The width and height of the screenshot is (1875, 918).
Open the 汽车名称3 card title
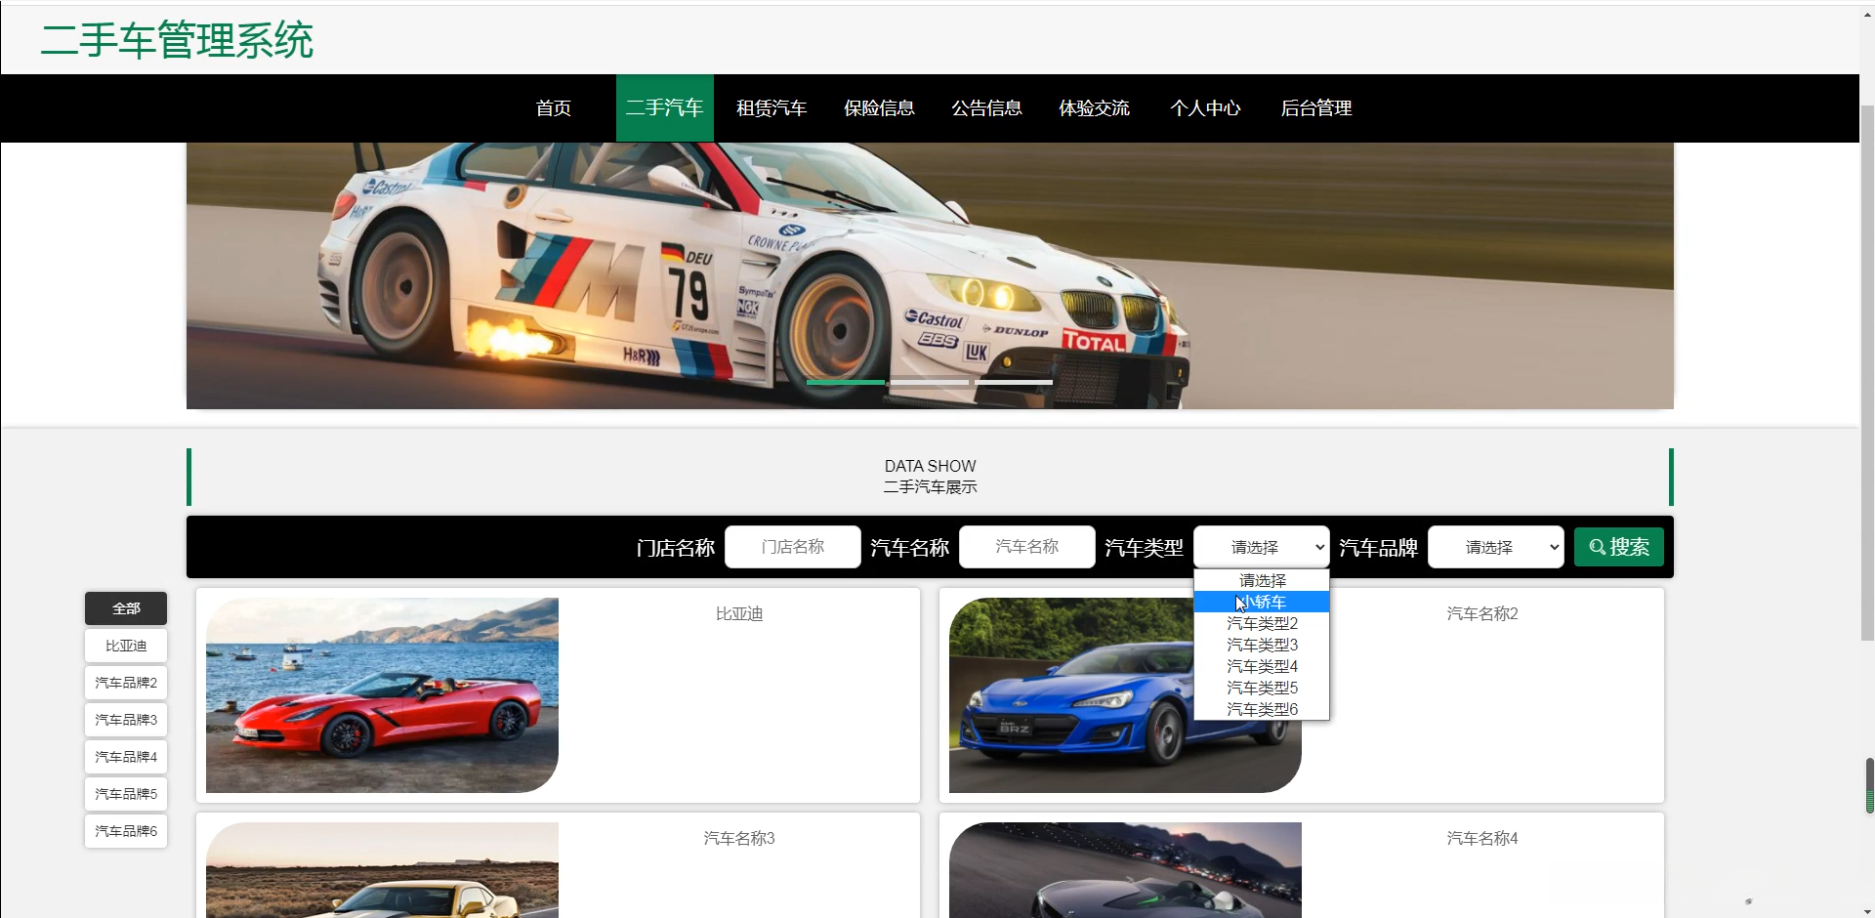pyautogui.click(x=739, y=838)
